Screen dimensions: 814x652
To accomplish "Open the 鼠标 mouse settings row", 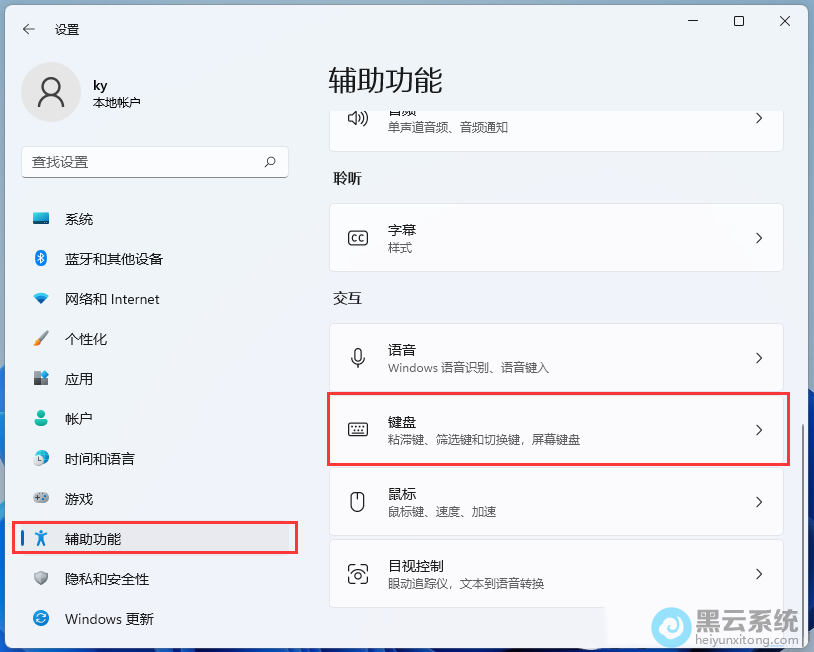I will click(556, 502).
